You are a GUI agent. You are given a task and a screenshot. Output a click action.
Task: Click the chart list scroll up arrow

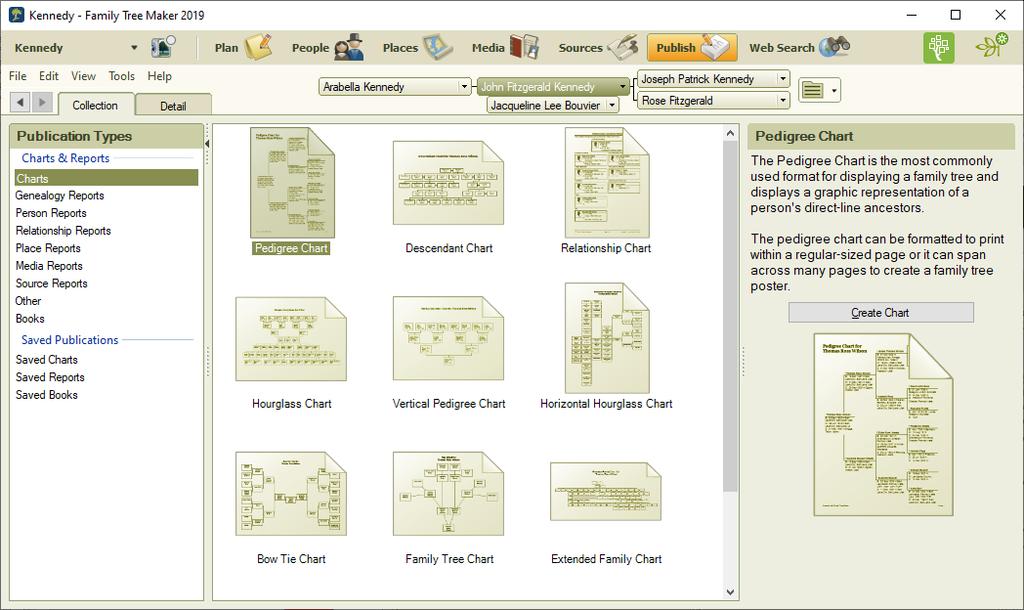[730, 133]
